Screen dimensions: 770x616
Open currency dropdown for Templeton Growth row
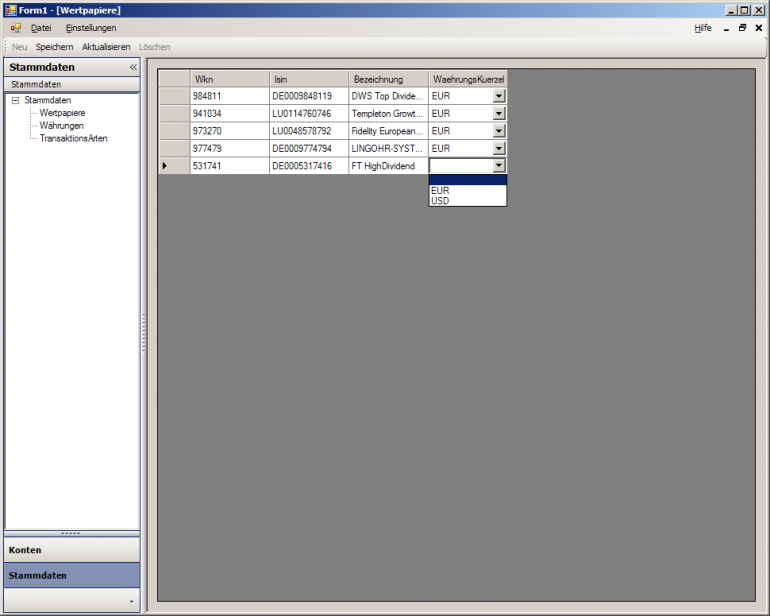(499, 113)
